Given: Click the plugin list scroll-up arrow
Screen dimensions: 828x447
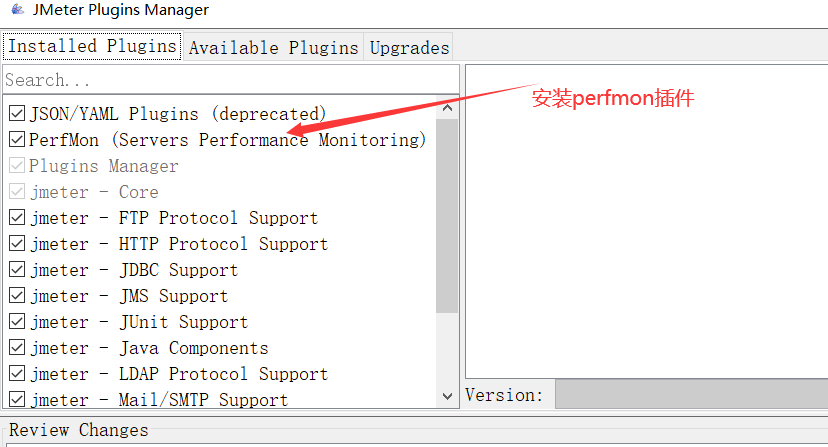Looking at the screenshot, I should [x=447, y=108].
